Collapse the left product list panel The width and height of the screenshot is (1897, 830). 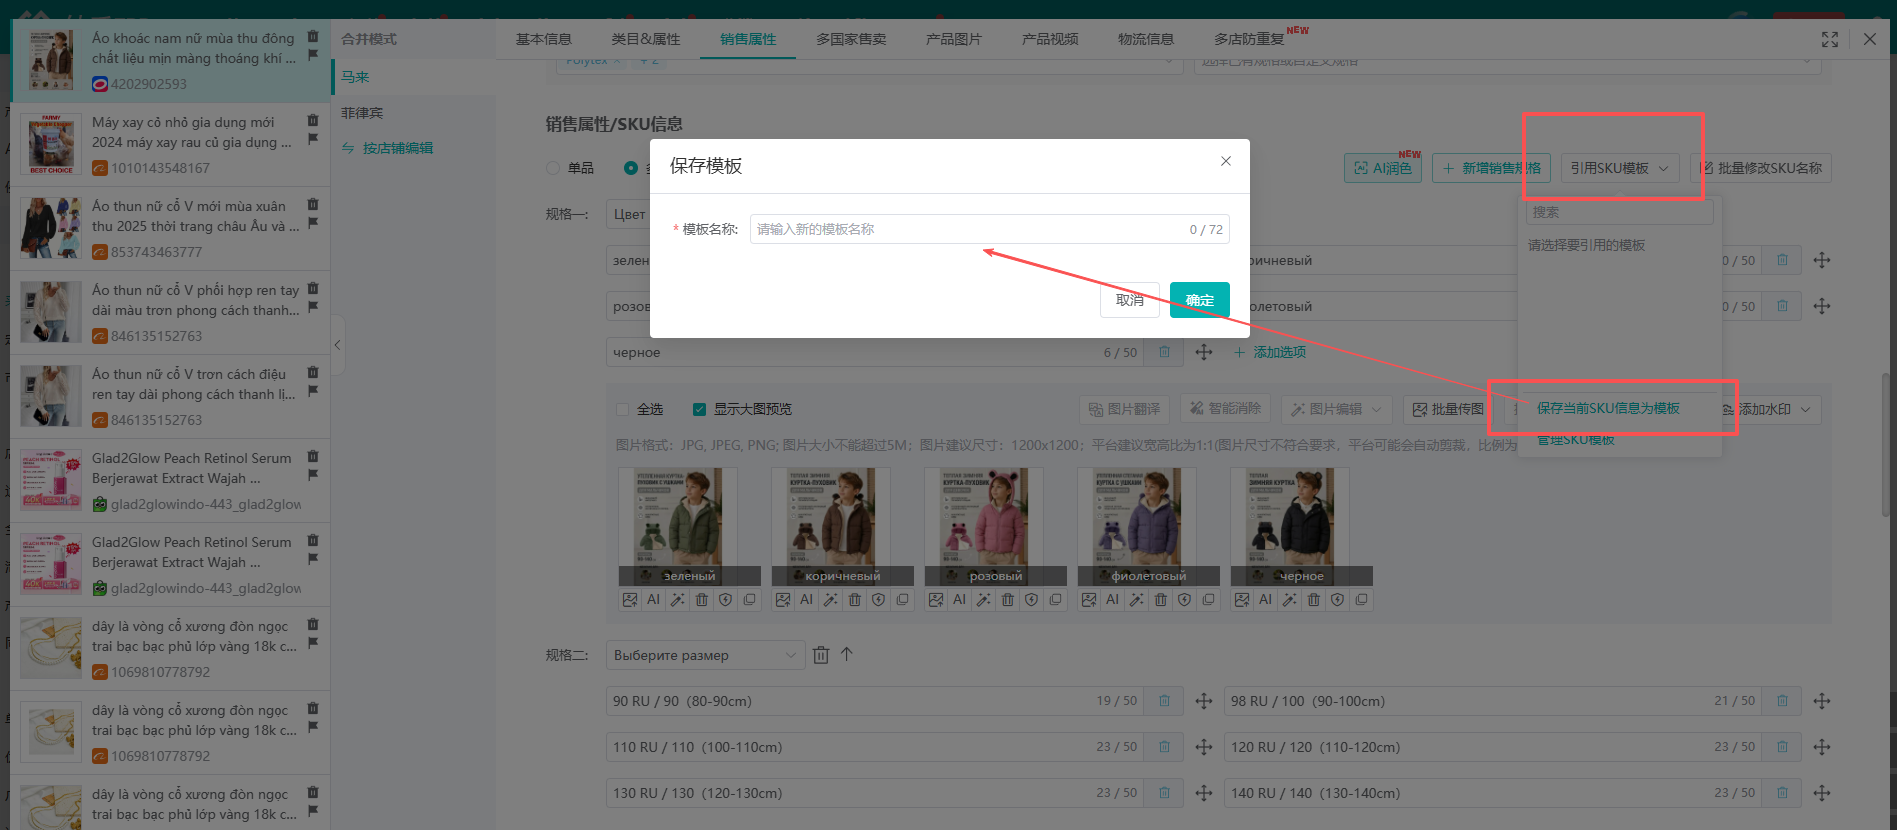[338, 345]
